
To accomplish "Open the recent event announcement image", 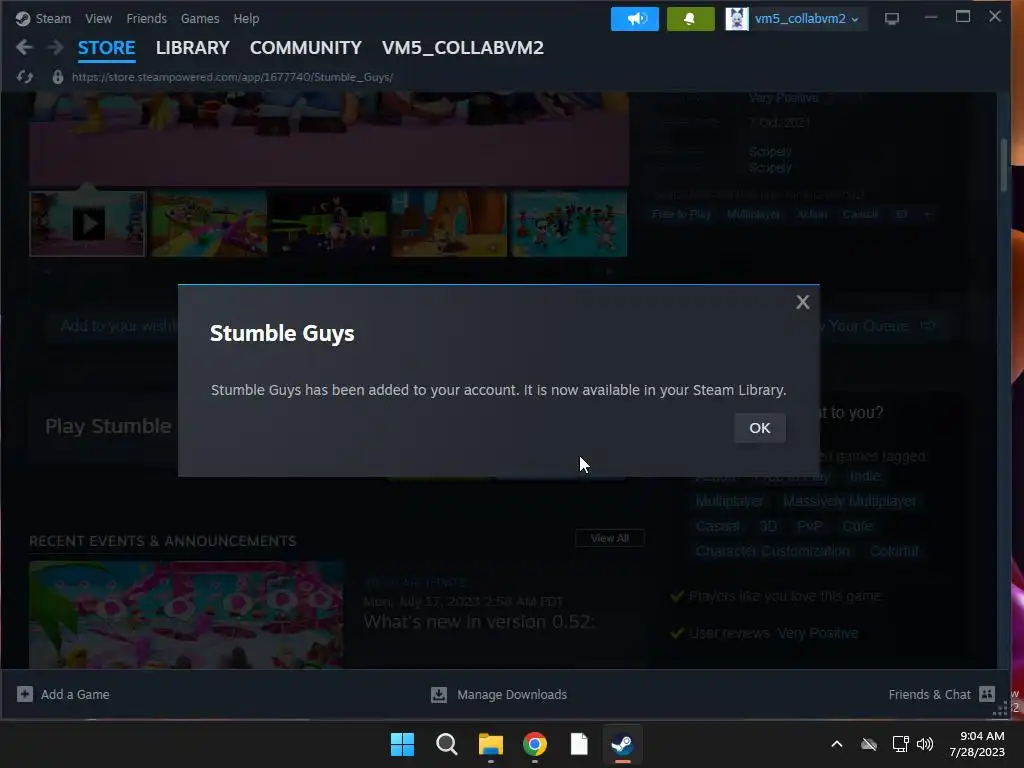I will 186,615.
